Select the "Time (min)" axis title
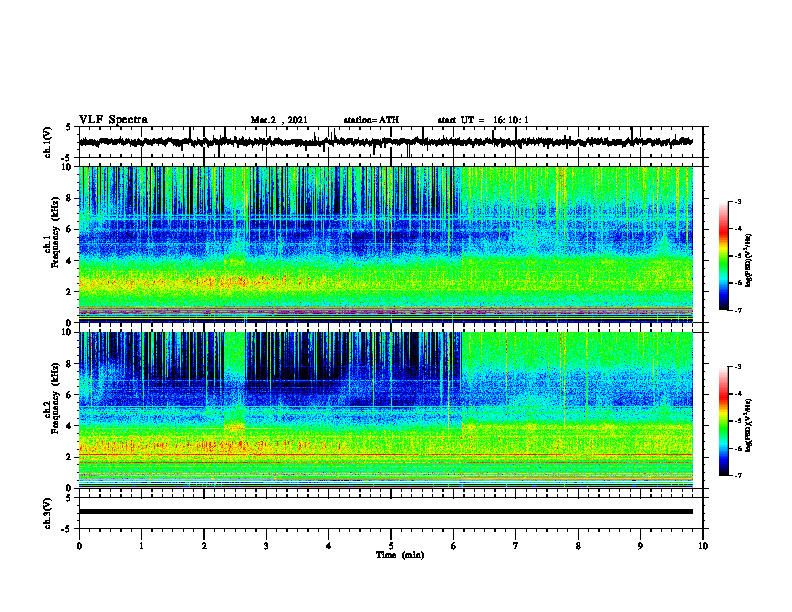Image resolution: width=792 pixels, height=612 pixels. [x=400, y=555]
